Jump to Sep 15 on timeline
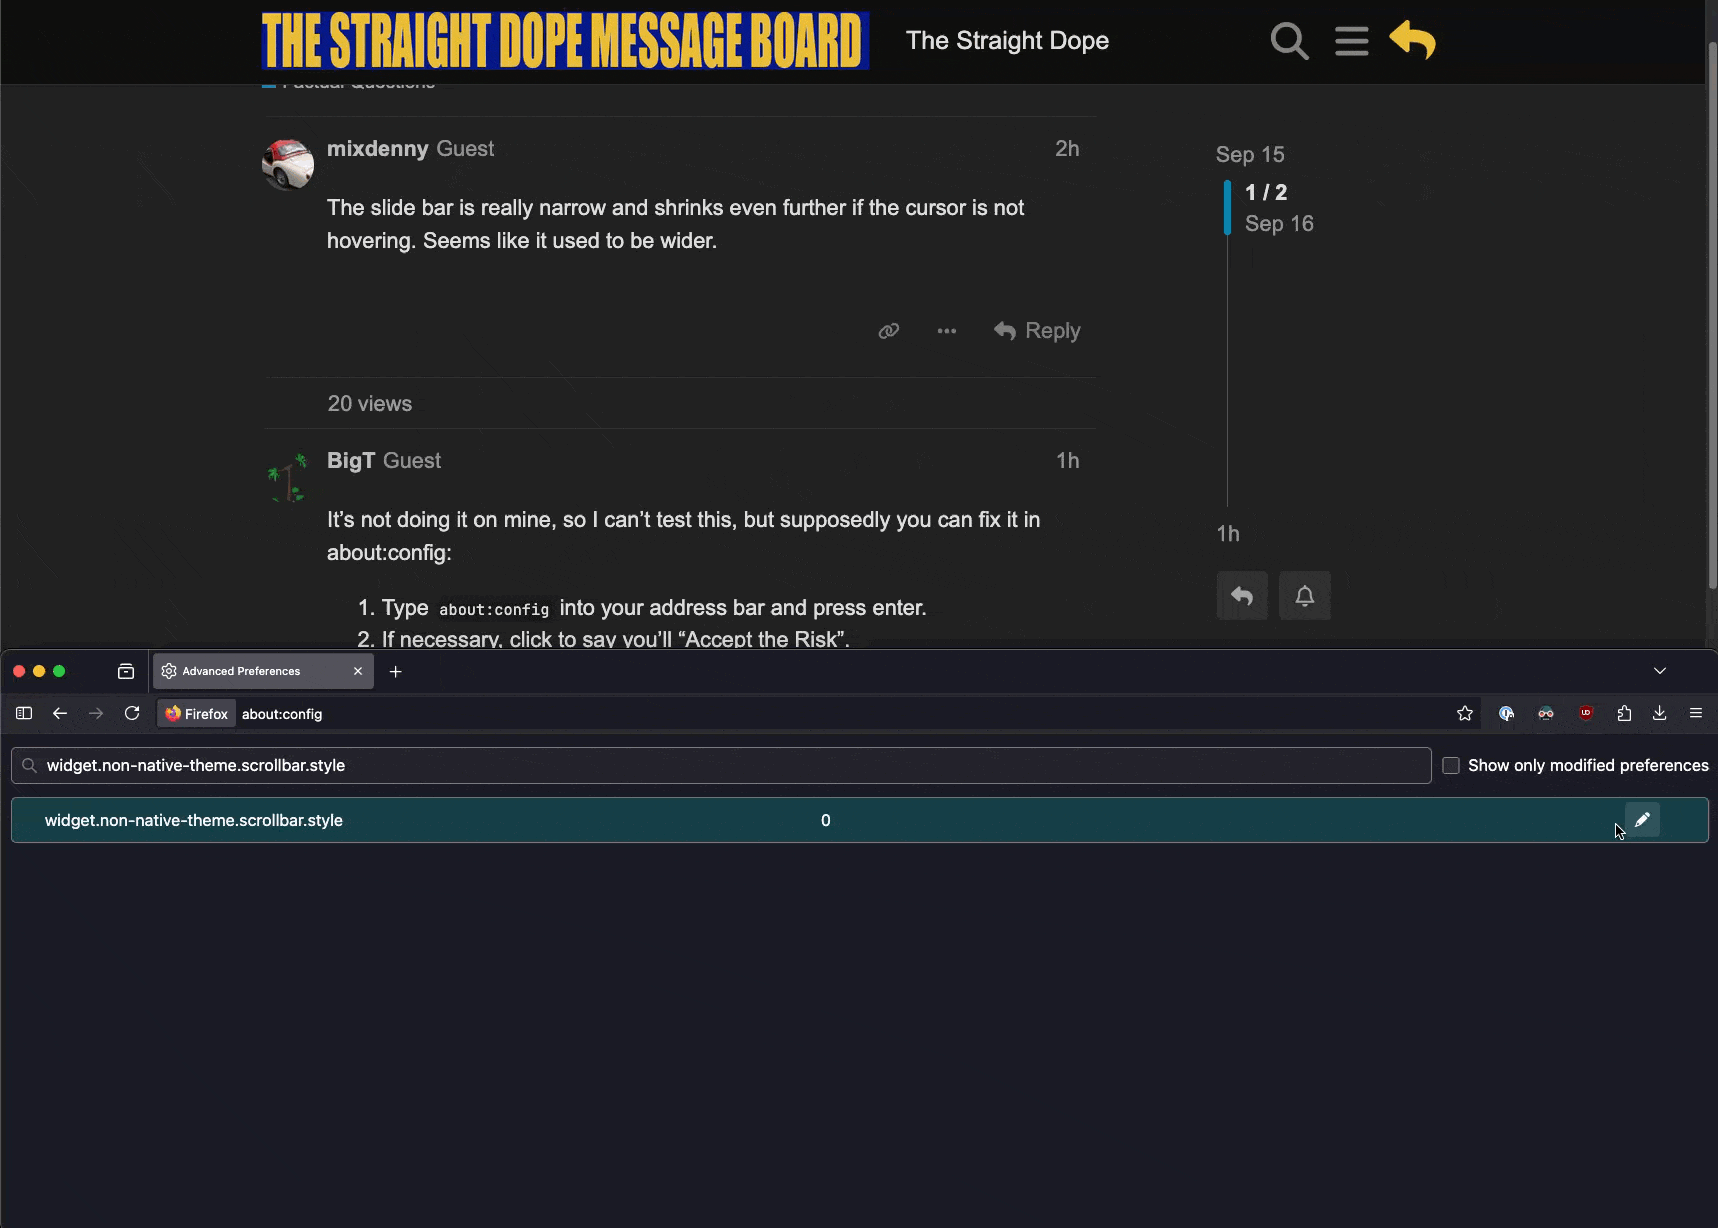1718x1228 pixels. click(1250, 155)
